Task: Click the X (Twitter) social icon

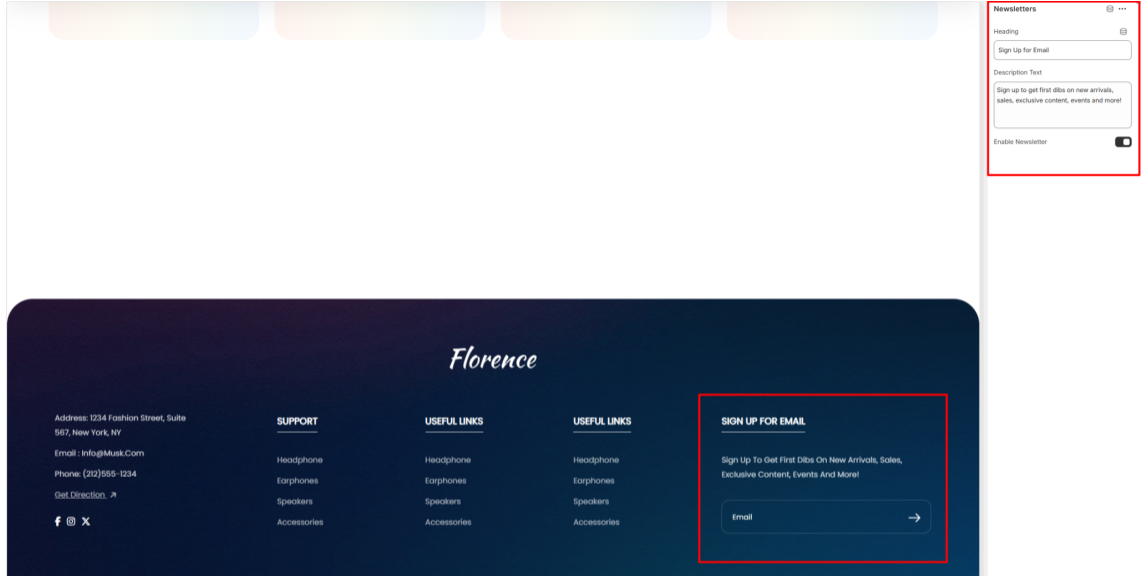Action: tap(86, 521)
